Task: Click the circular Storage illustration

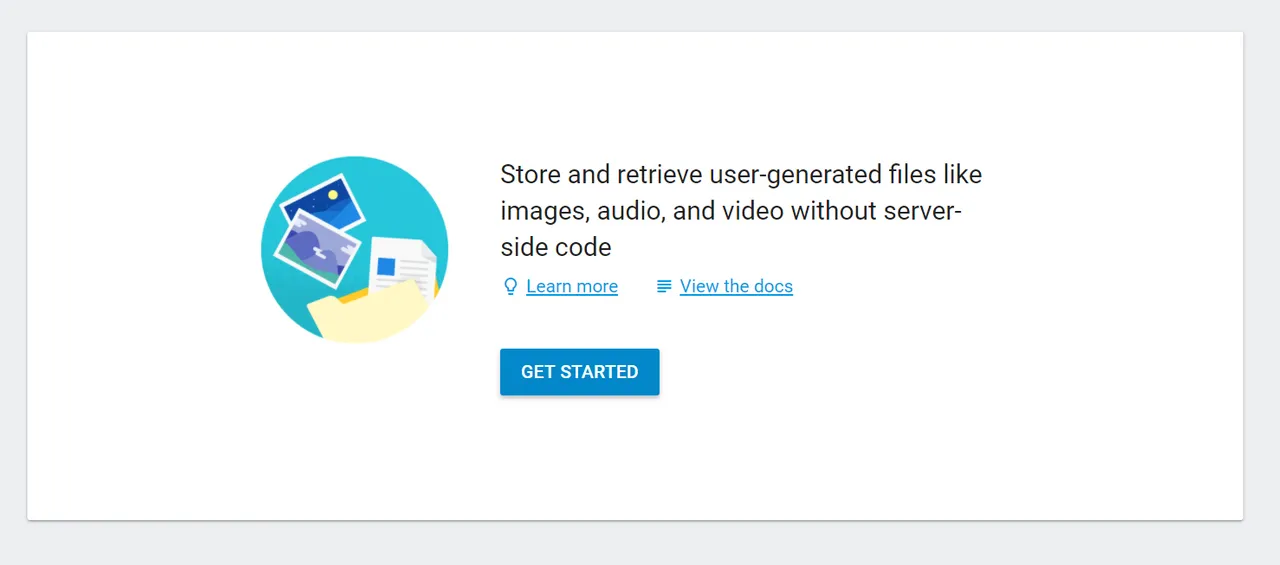Action: (354, 250)
